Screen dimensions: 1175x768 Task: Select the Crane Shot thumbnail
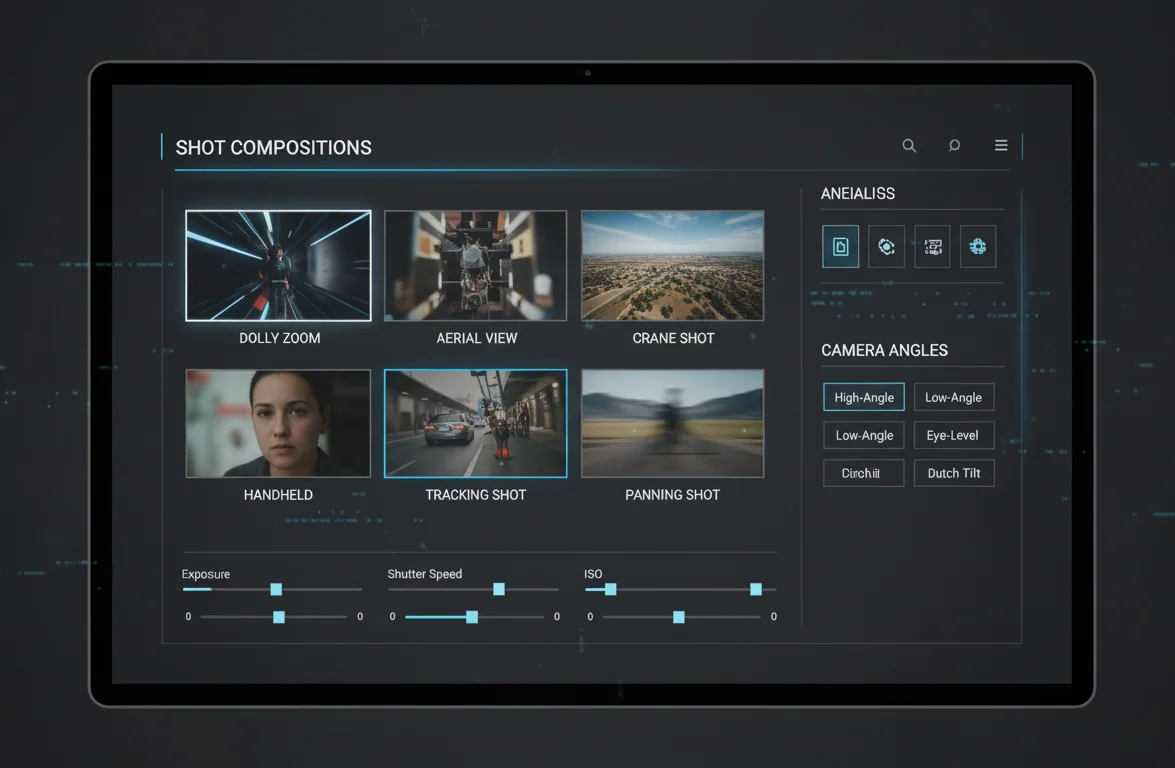[x=672, y=265]
